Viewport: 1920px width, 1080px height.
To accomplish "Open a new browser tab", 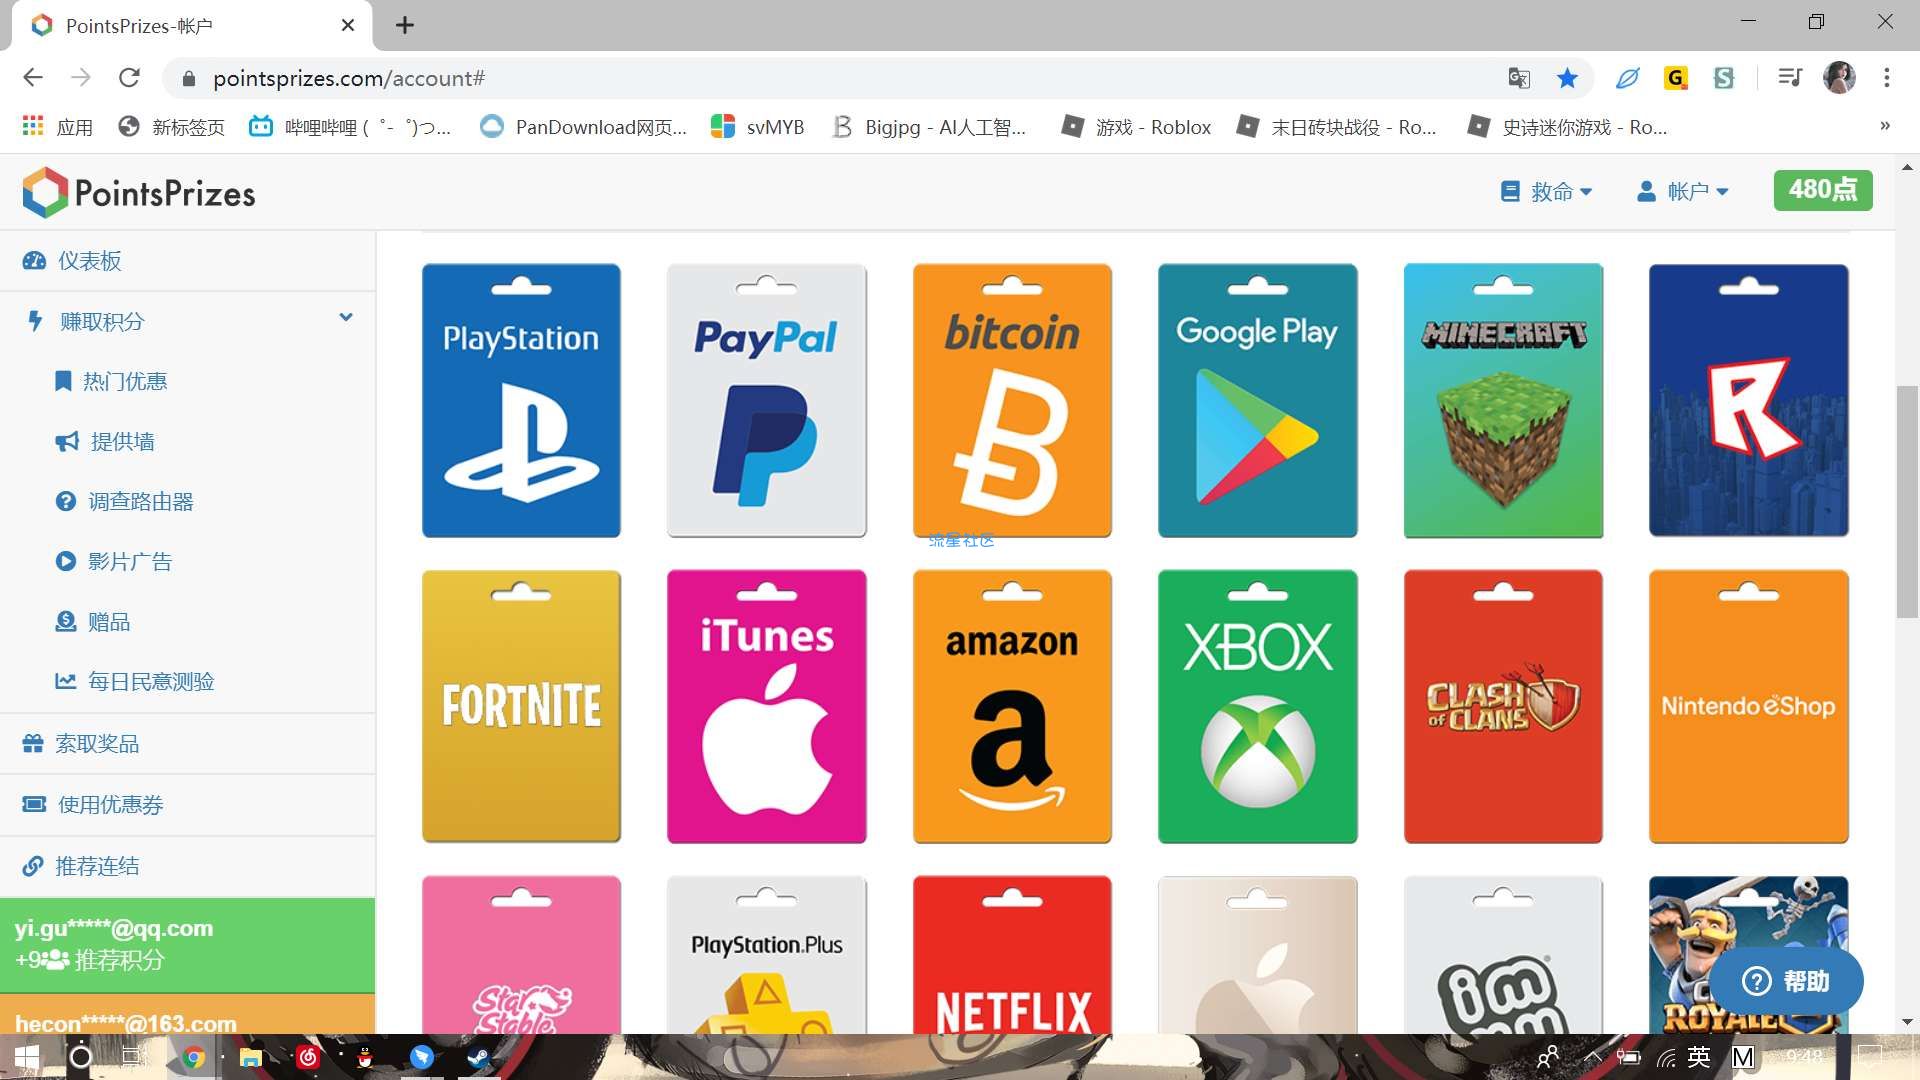I will click(404, 26).
